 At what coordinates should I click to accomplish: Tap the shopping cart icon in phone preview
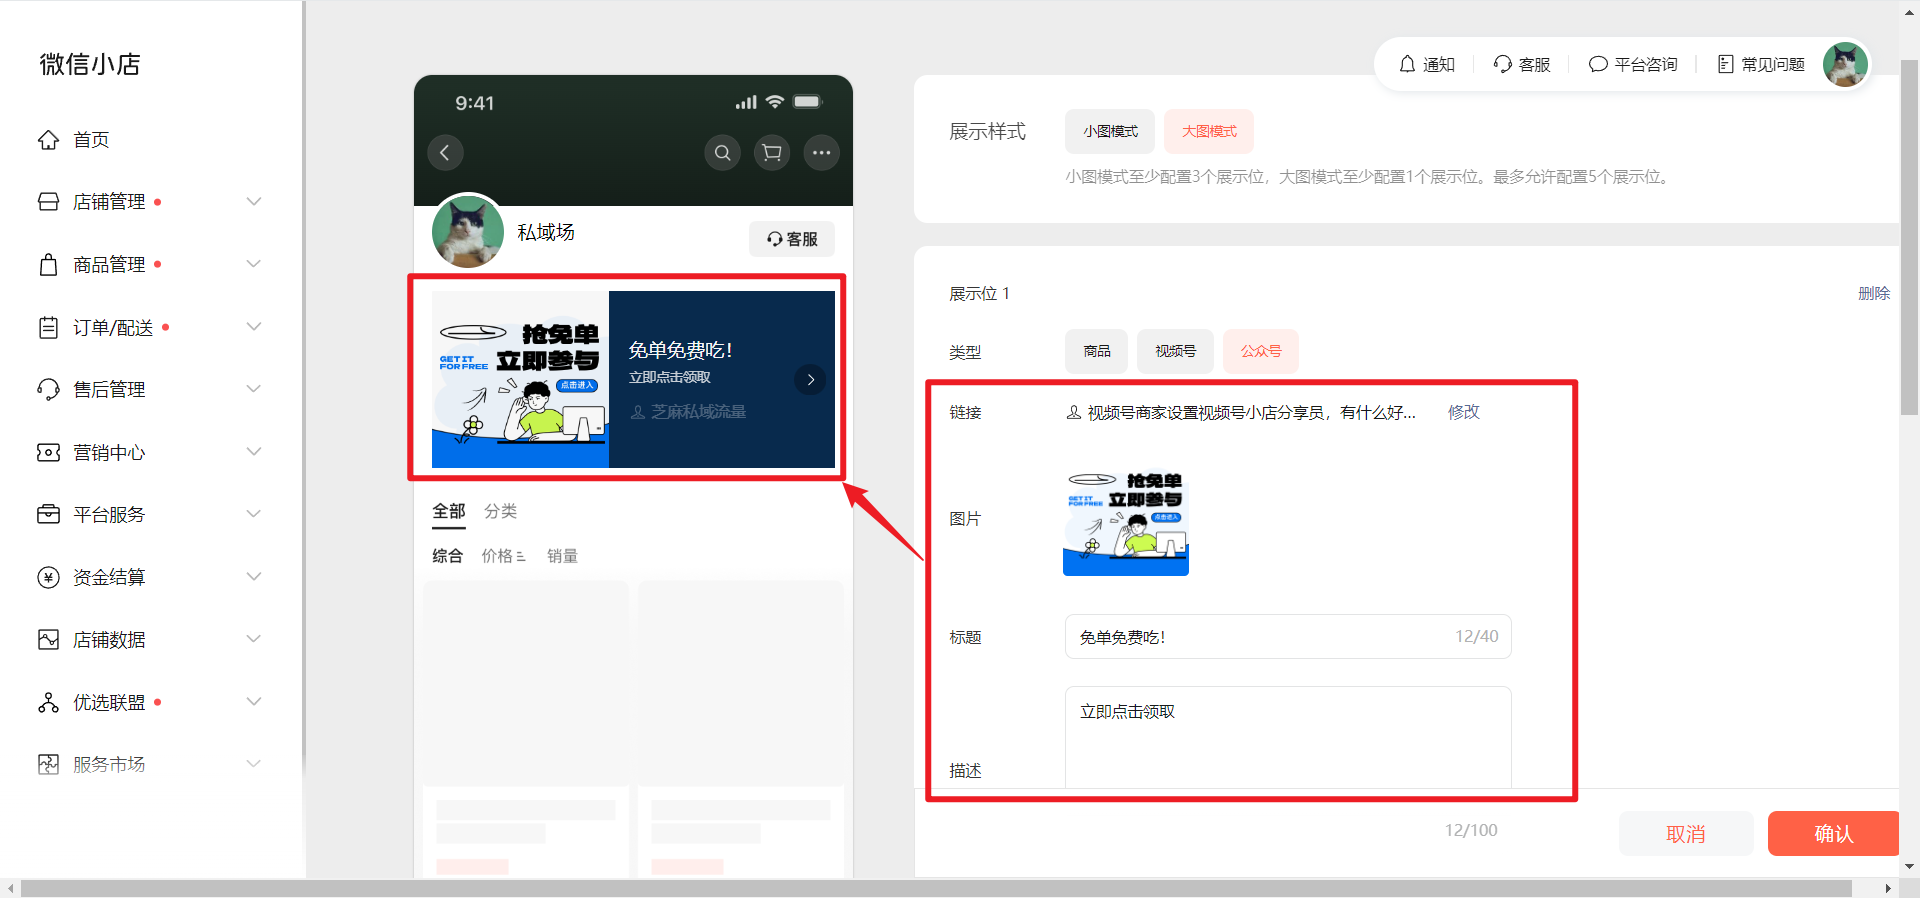pyautogui.click(x=772, y=153)
